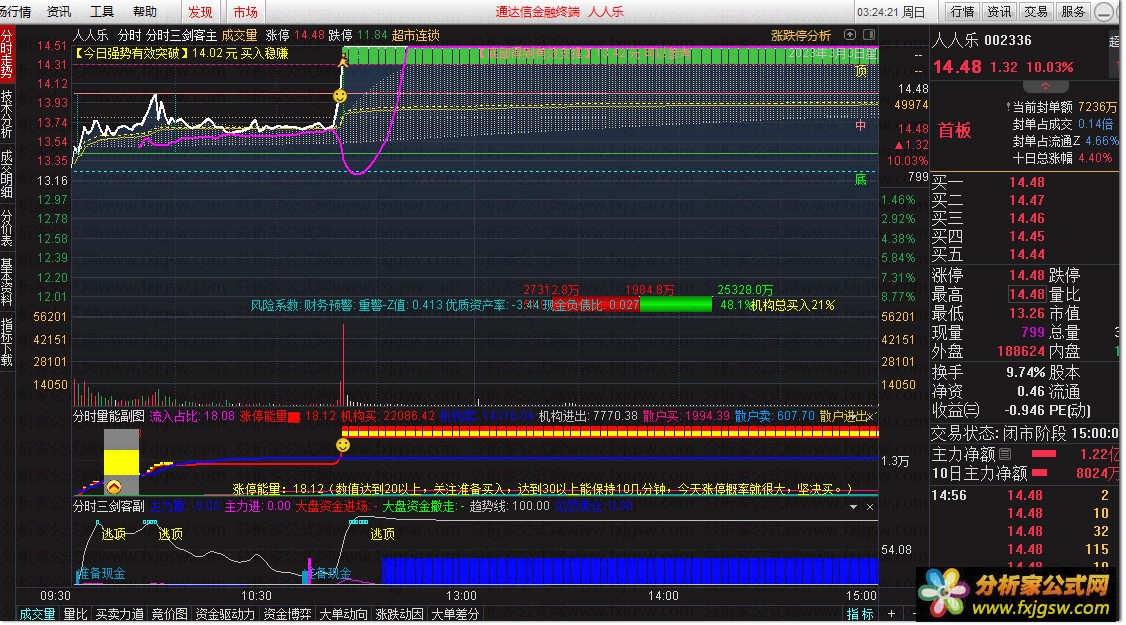Select the 分时走势 sidebar tab
The height and width of the screenshot is (625, 1126).
pos(7,53)
